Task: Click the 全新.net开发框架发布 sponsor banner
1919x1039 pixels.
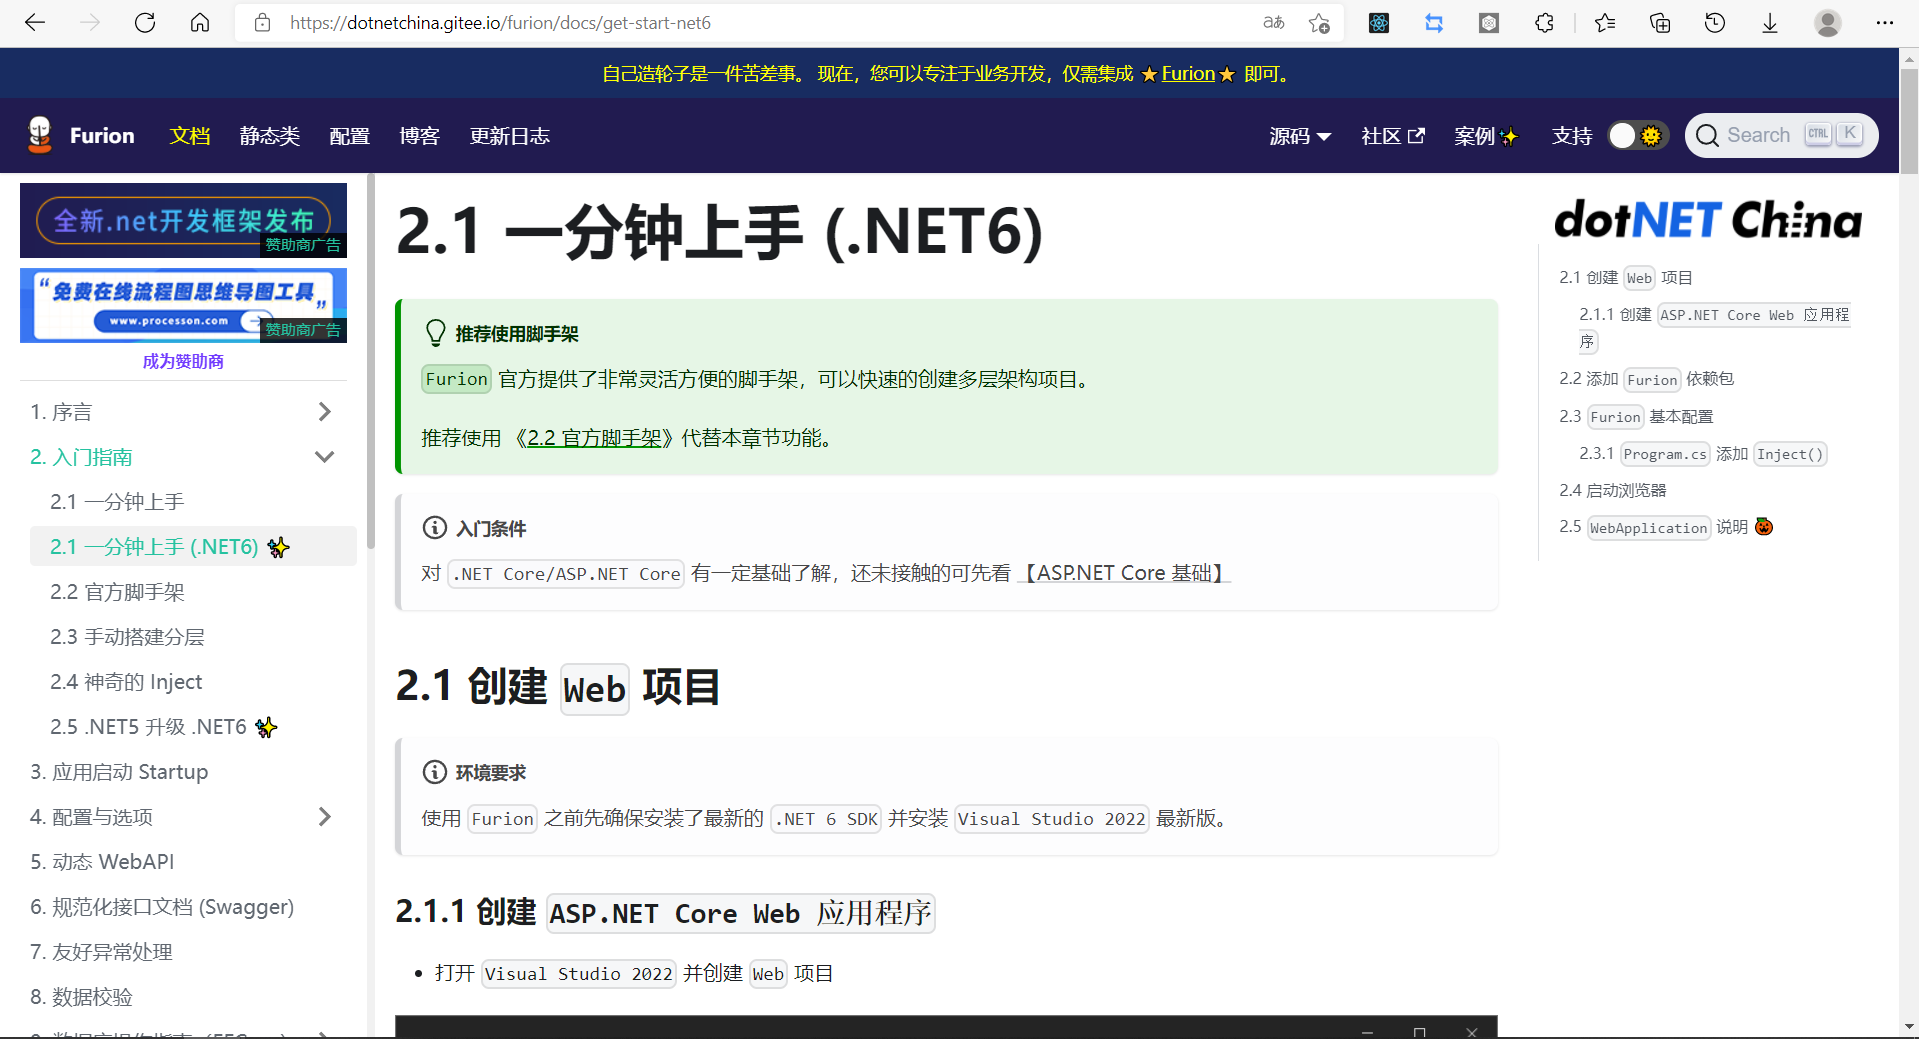Action: [183, 220]
